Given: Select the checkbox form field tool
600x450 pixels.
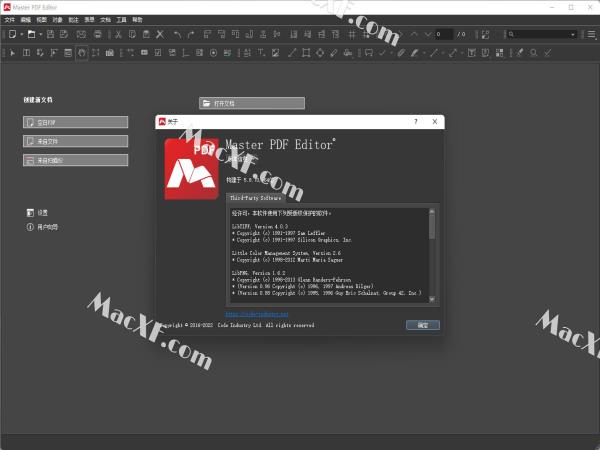Looking at the screenshot, I should point(158,53).
